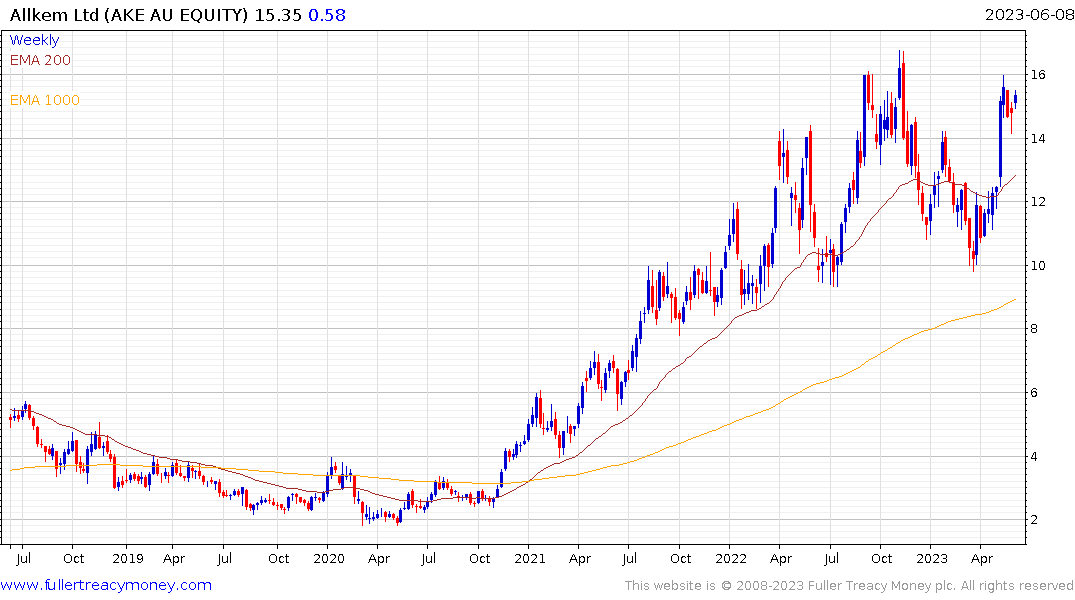Click the Apr label right after 2023
Viewport: 1075px width, 600px height.
click(982, 559)
